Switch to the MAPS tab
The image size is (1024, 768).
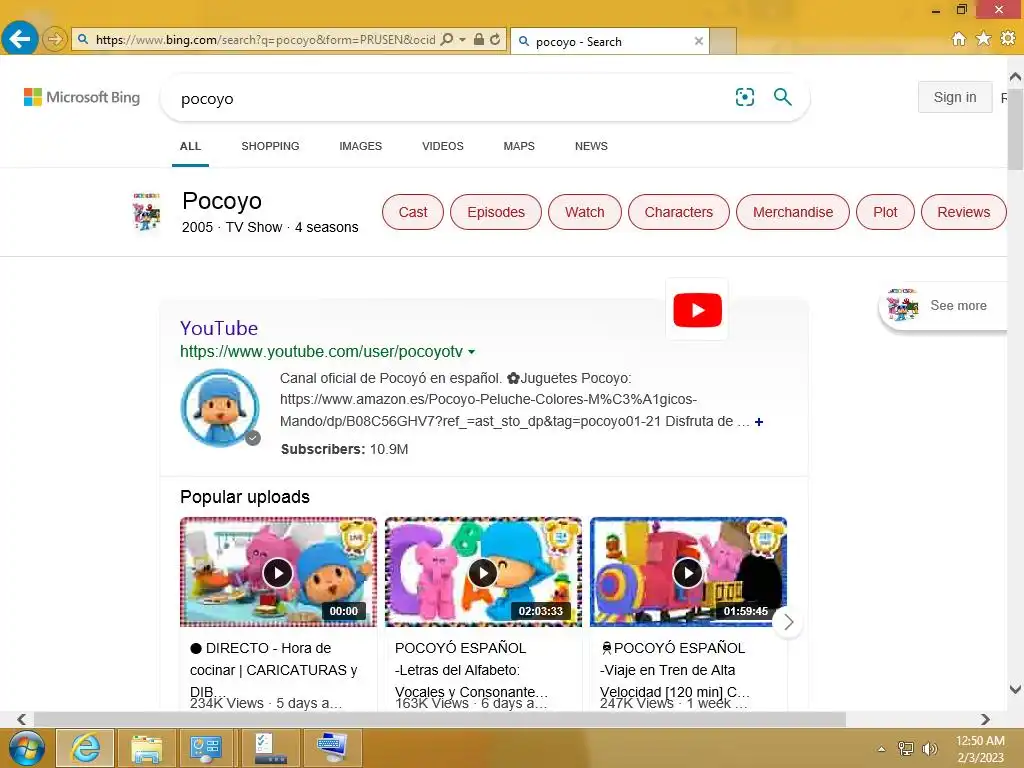click(519, 146)
